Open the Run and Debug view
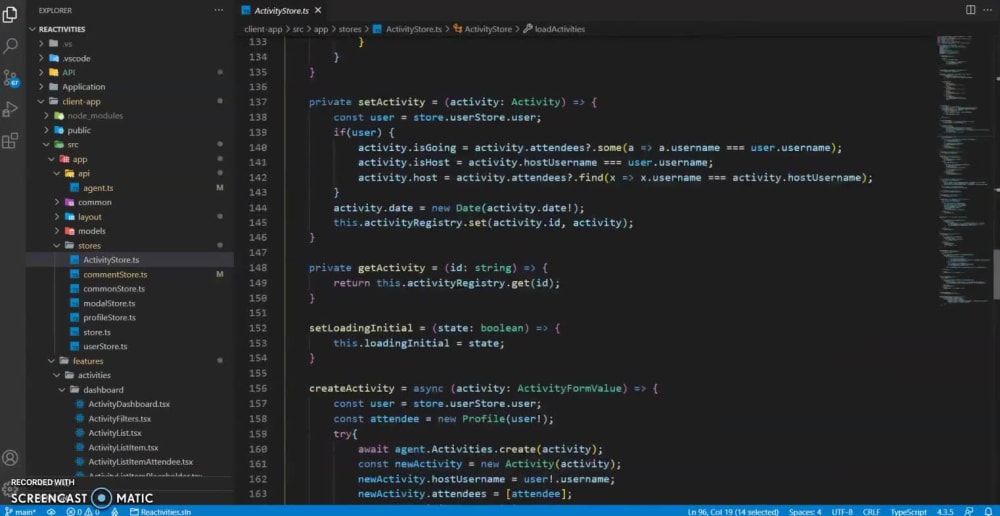1000x516 pixels. (10, 109)
